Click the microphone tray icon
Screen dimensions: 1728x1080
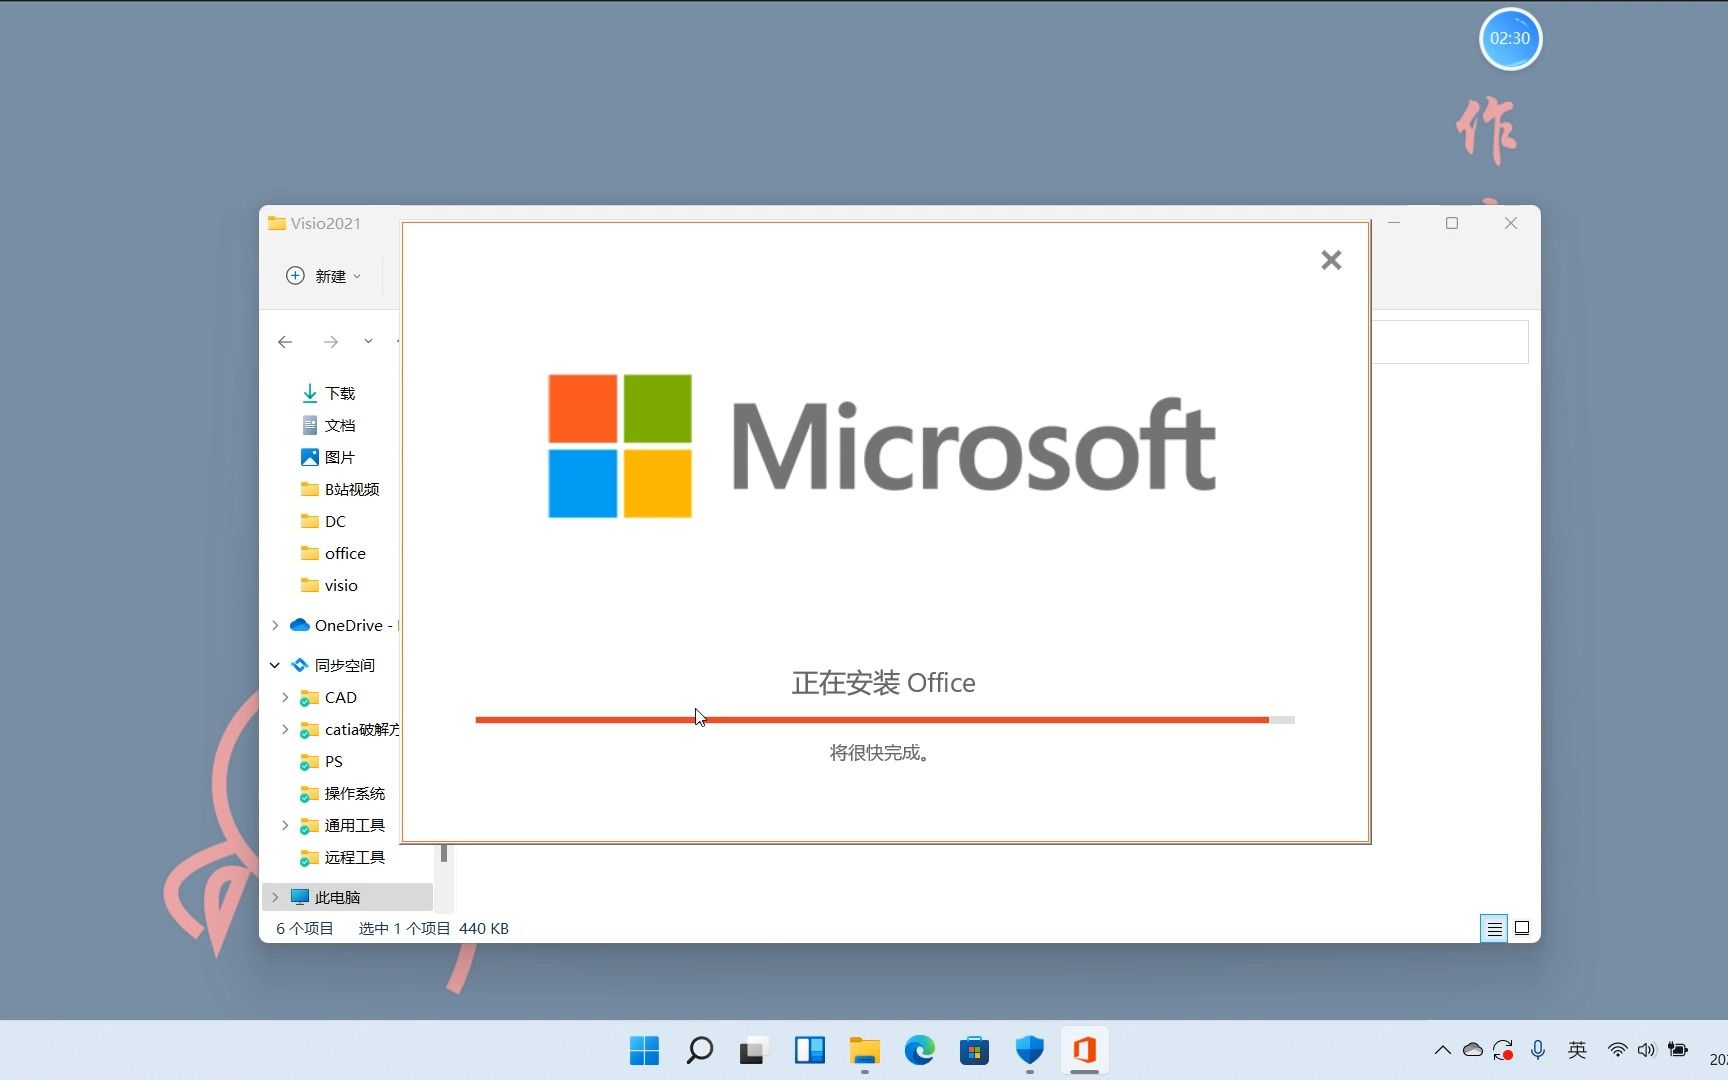coord(1538,1050)
